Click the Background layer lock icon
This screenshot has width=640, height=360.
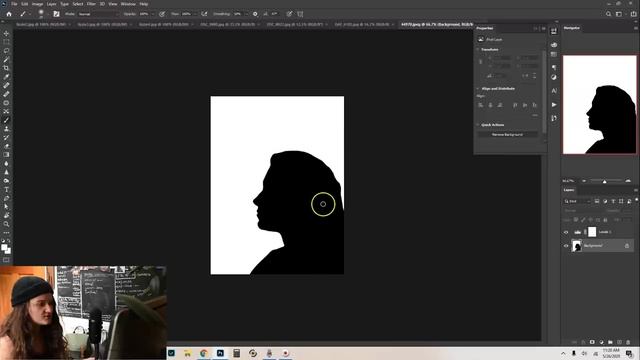[x=627, y=246]
